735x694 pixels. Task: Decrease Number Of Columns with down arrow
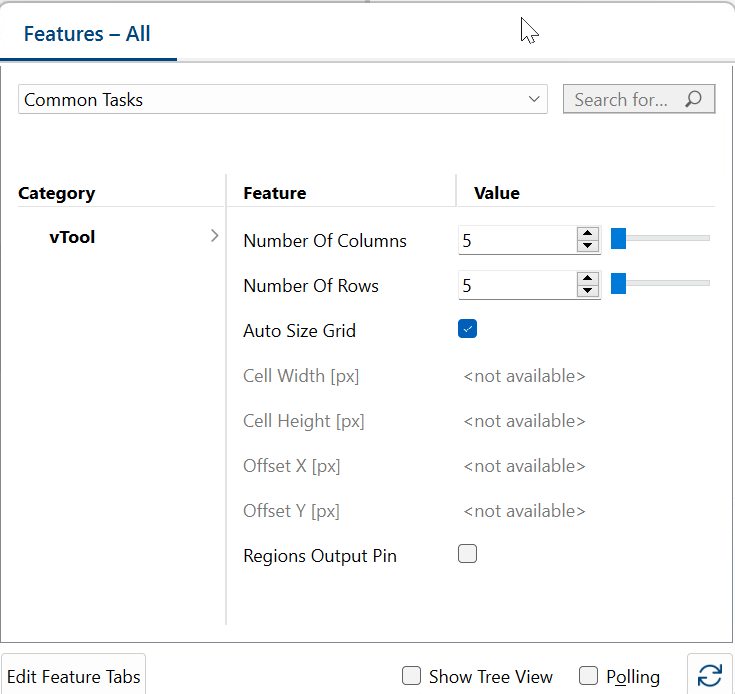point(588,246)
